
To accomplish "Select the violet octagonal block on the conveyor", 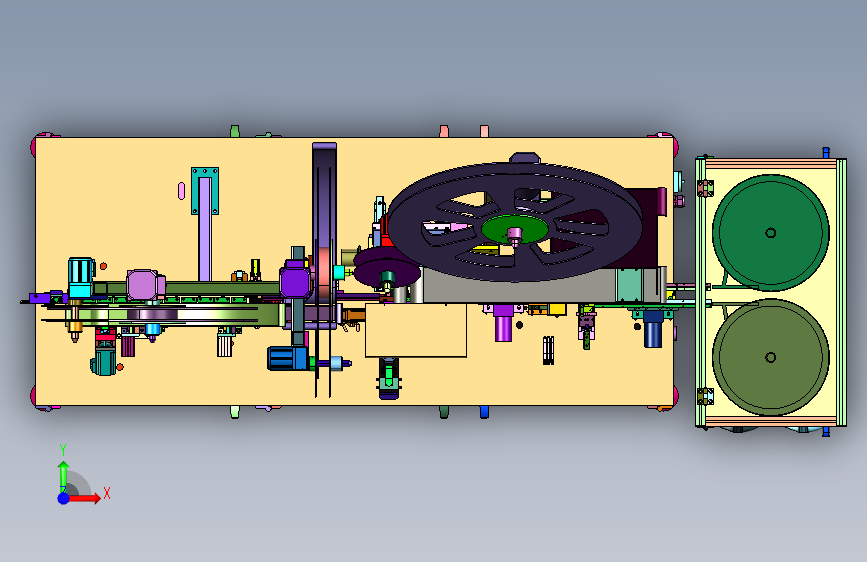I will coord(296,282).
